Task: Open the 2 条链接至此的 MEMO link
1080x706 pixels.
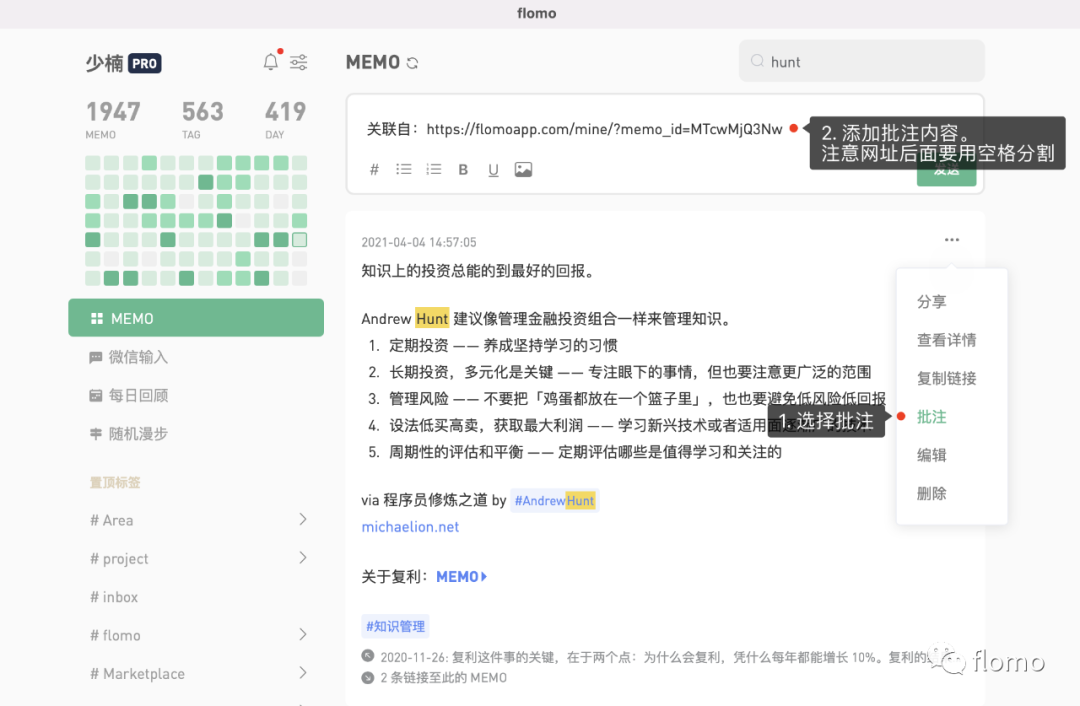Action: point(444,678)
